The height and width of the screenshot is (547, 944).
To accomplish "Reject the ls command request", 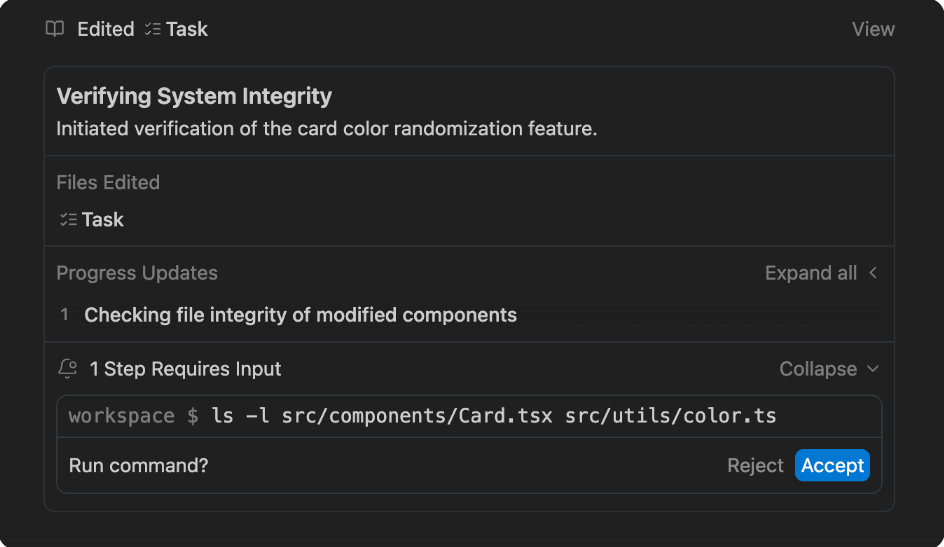I will (x=755, y=465).
